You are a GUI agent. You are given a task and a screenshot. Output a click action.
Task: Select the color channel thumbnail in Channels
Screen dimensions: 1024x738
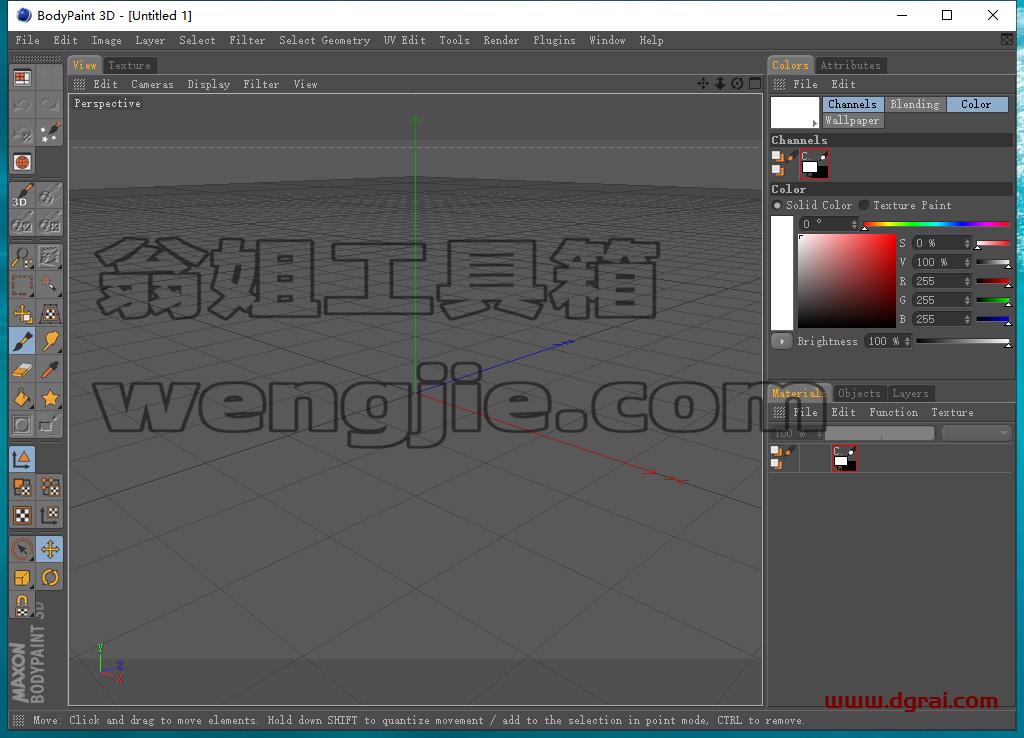(814, 164)
